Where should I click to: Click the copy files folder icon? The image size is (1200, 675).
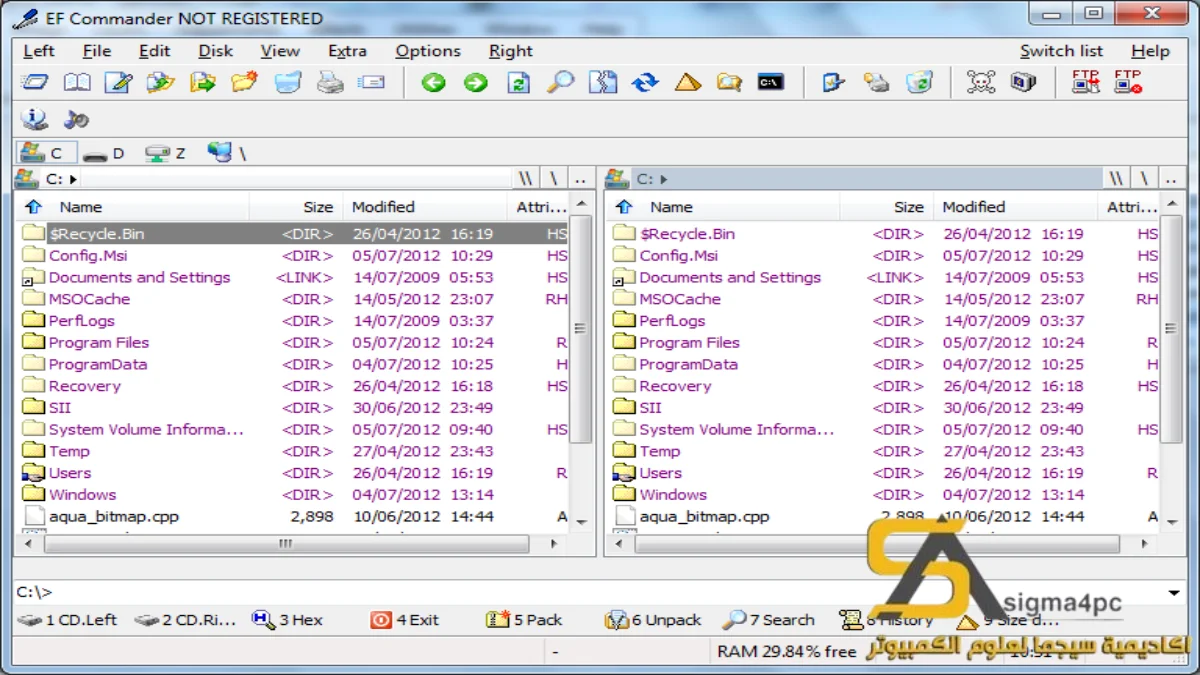[161, 83]
